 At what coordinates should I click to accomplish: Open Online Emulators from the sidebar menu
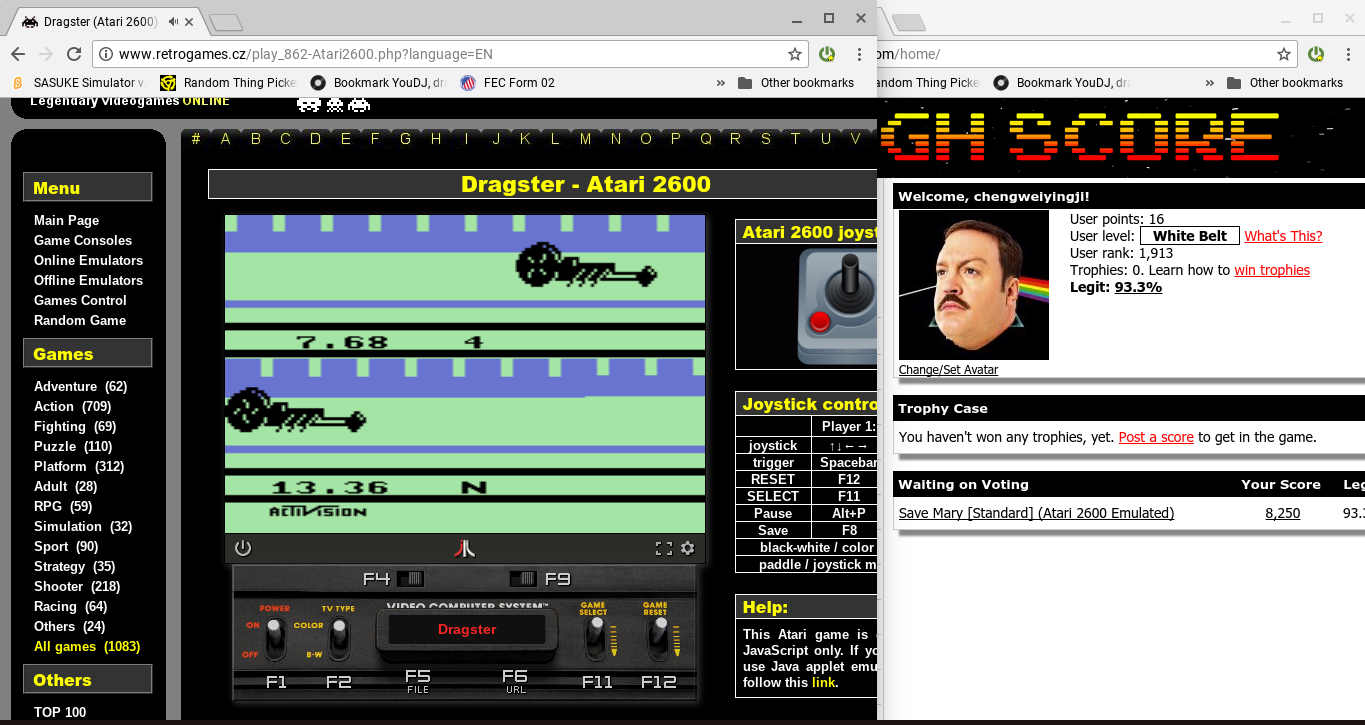(88, 260)
